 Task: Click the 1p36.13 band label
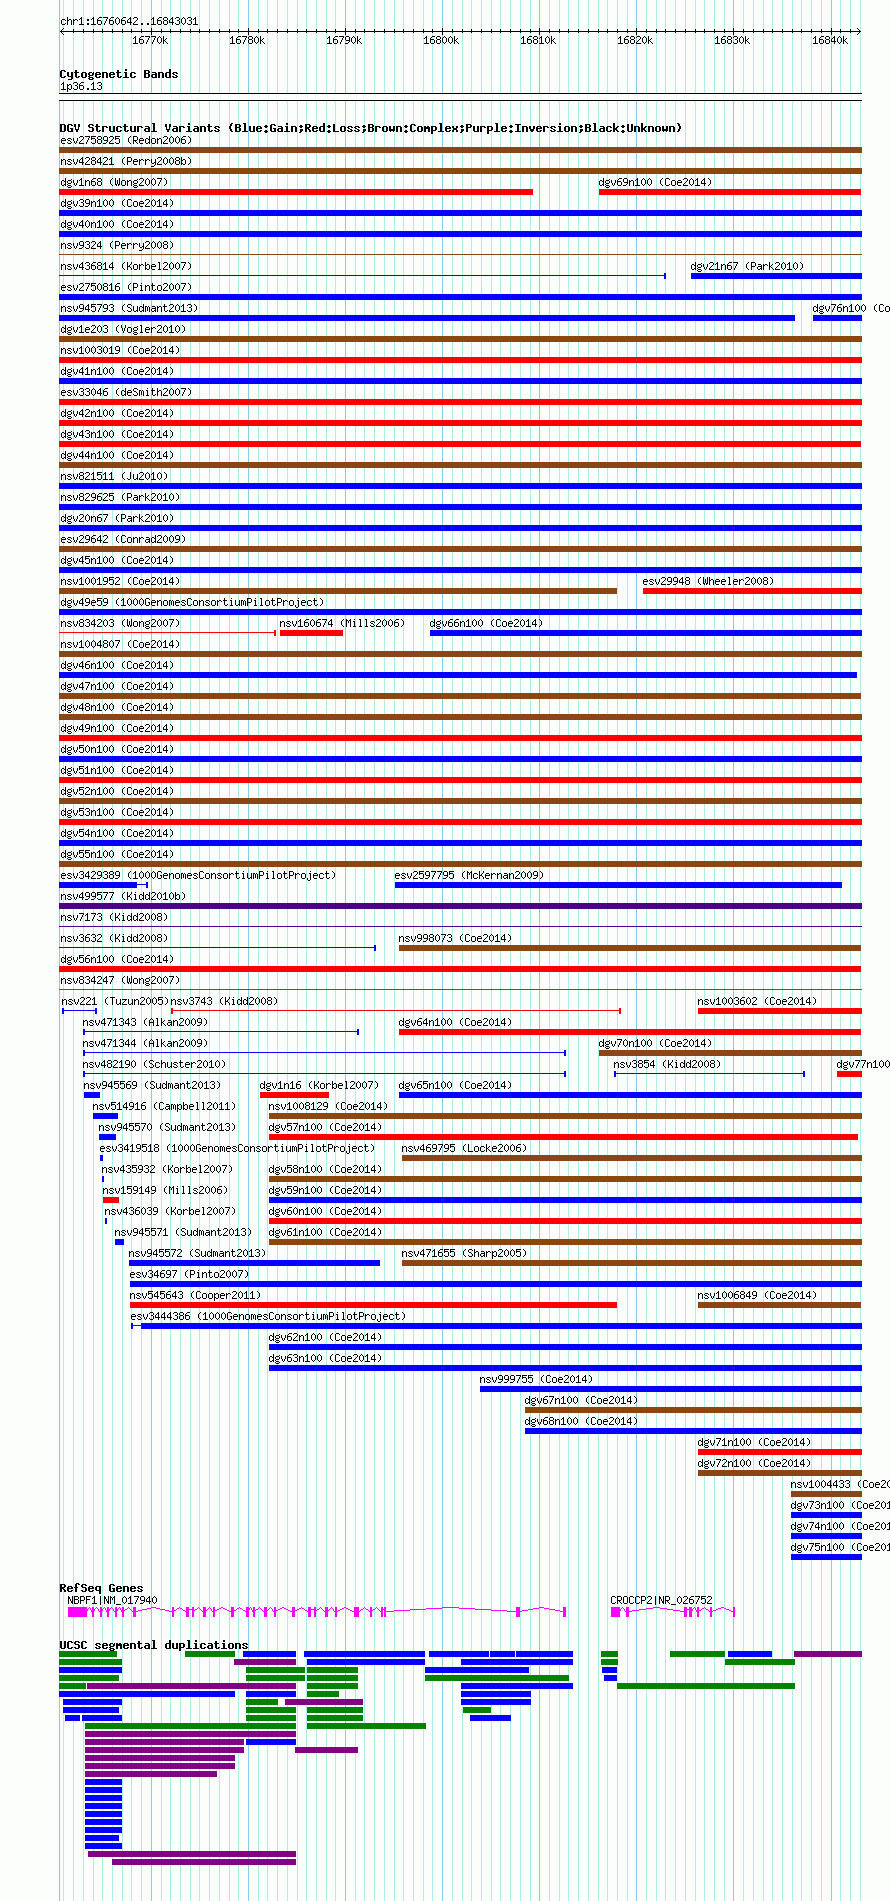tap(81, 87)
